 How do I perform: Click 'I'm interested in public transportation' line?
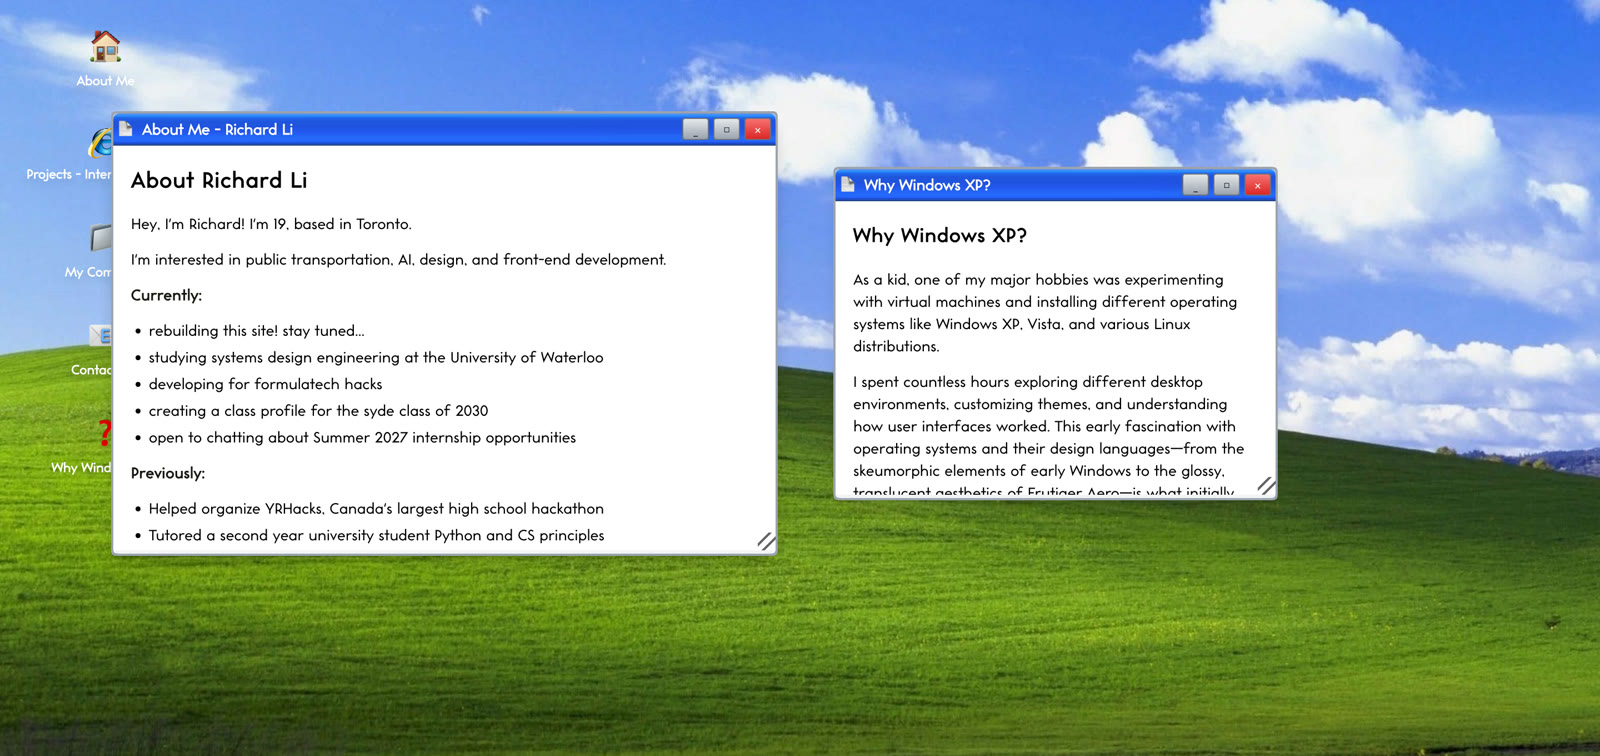pyautogui.click(x=398, y=260)
